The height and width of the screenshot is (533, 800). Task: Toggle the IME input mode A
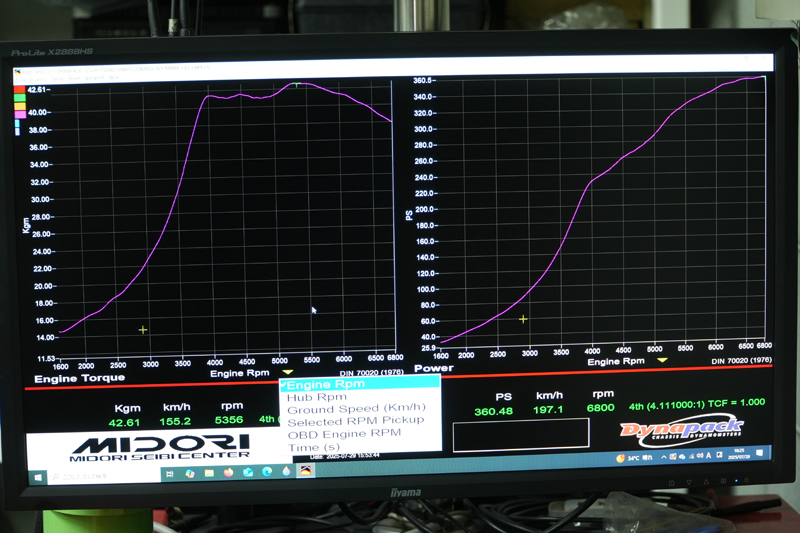click(709, 455)
